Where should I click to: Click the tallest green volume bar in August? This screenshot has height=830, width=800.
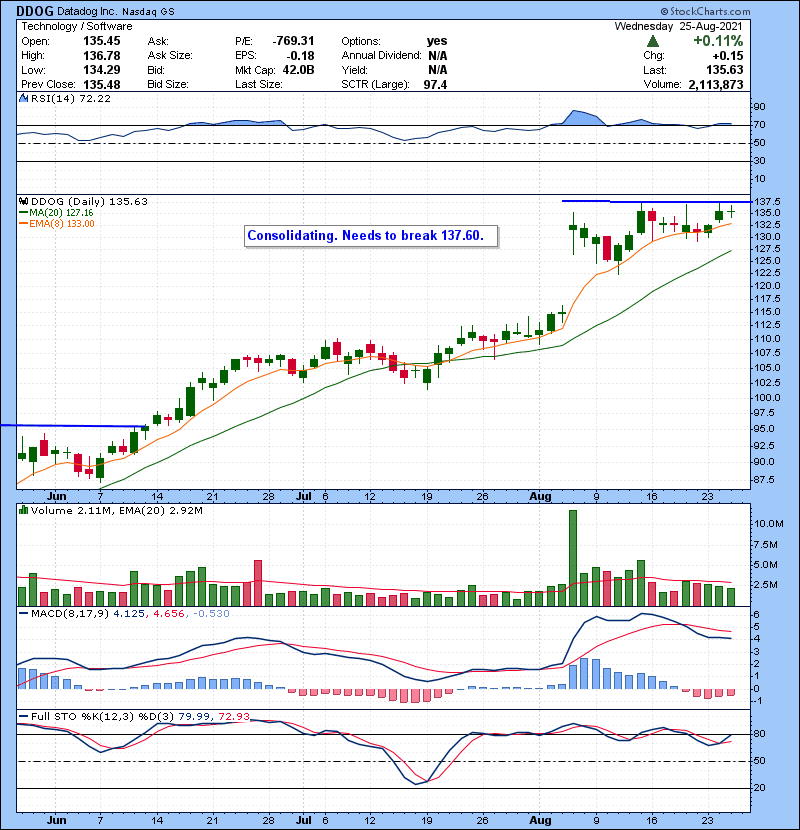573,558
